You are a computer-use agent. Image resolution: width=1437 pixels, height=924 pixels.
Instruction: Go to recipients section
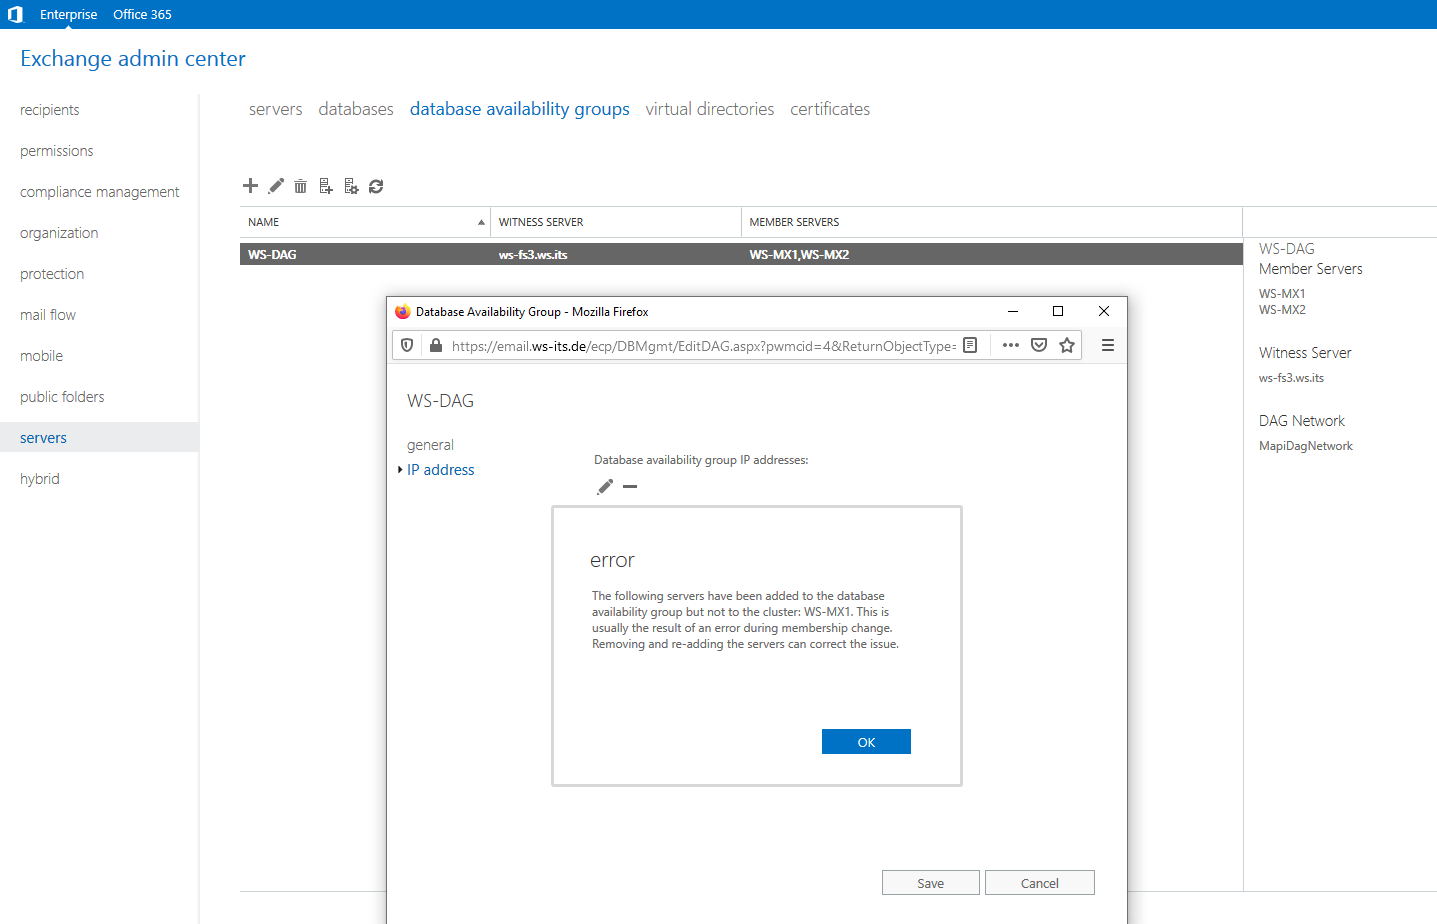50,110
